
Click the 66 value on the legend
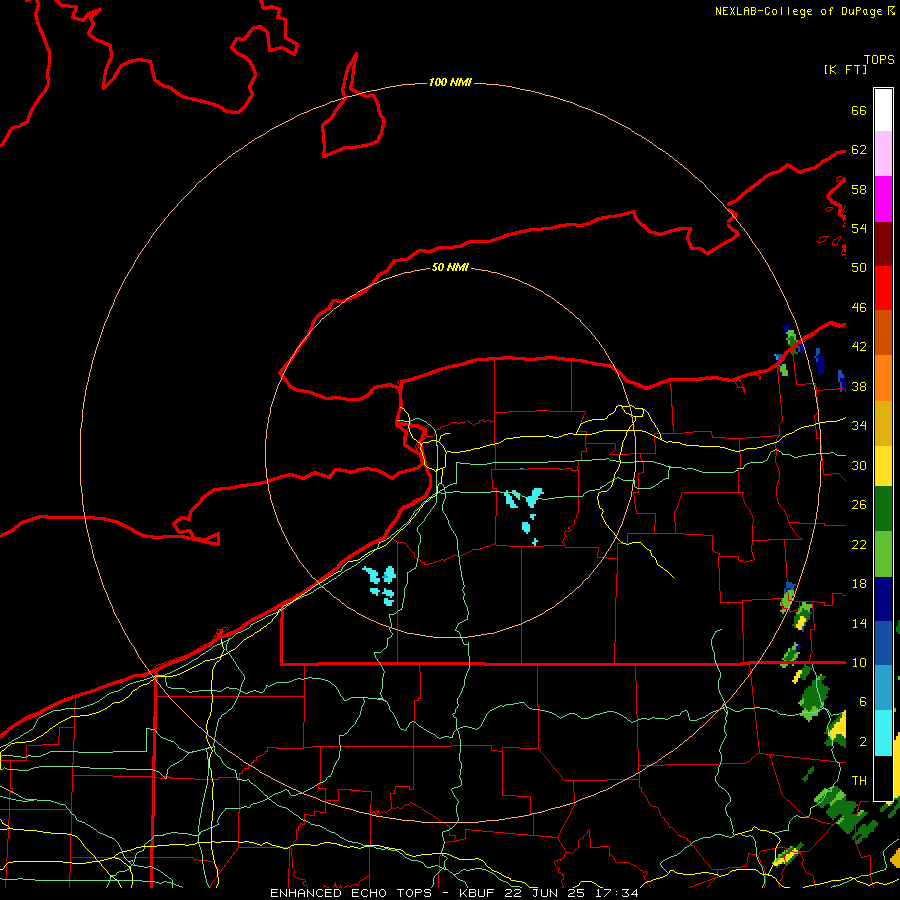tap(859, 110)
